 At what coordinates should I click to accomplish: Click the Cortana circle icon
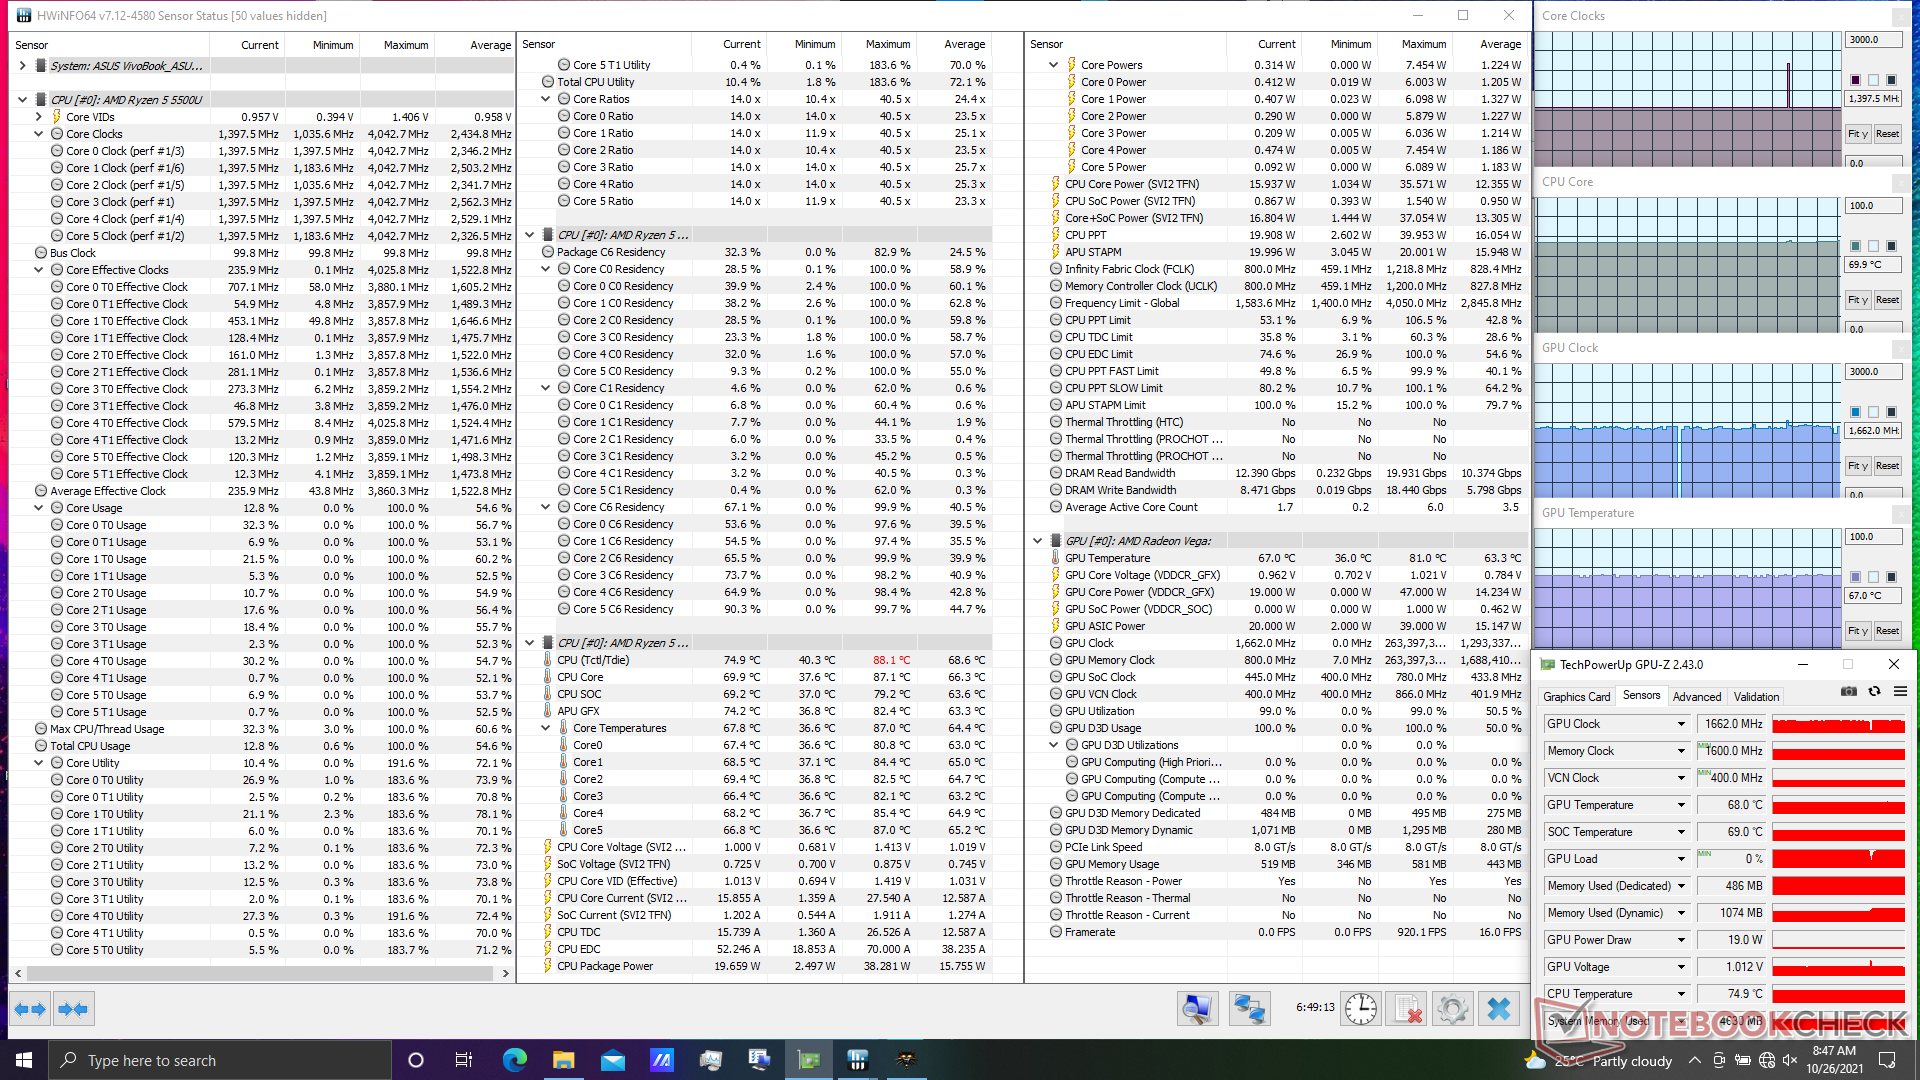tap(416, 1060)
